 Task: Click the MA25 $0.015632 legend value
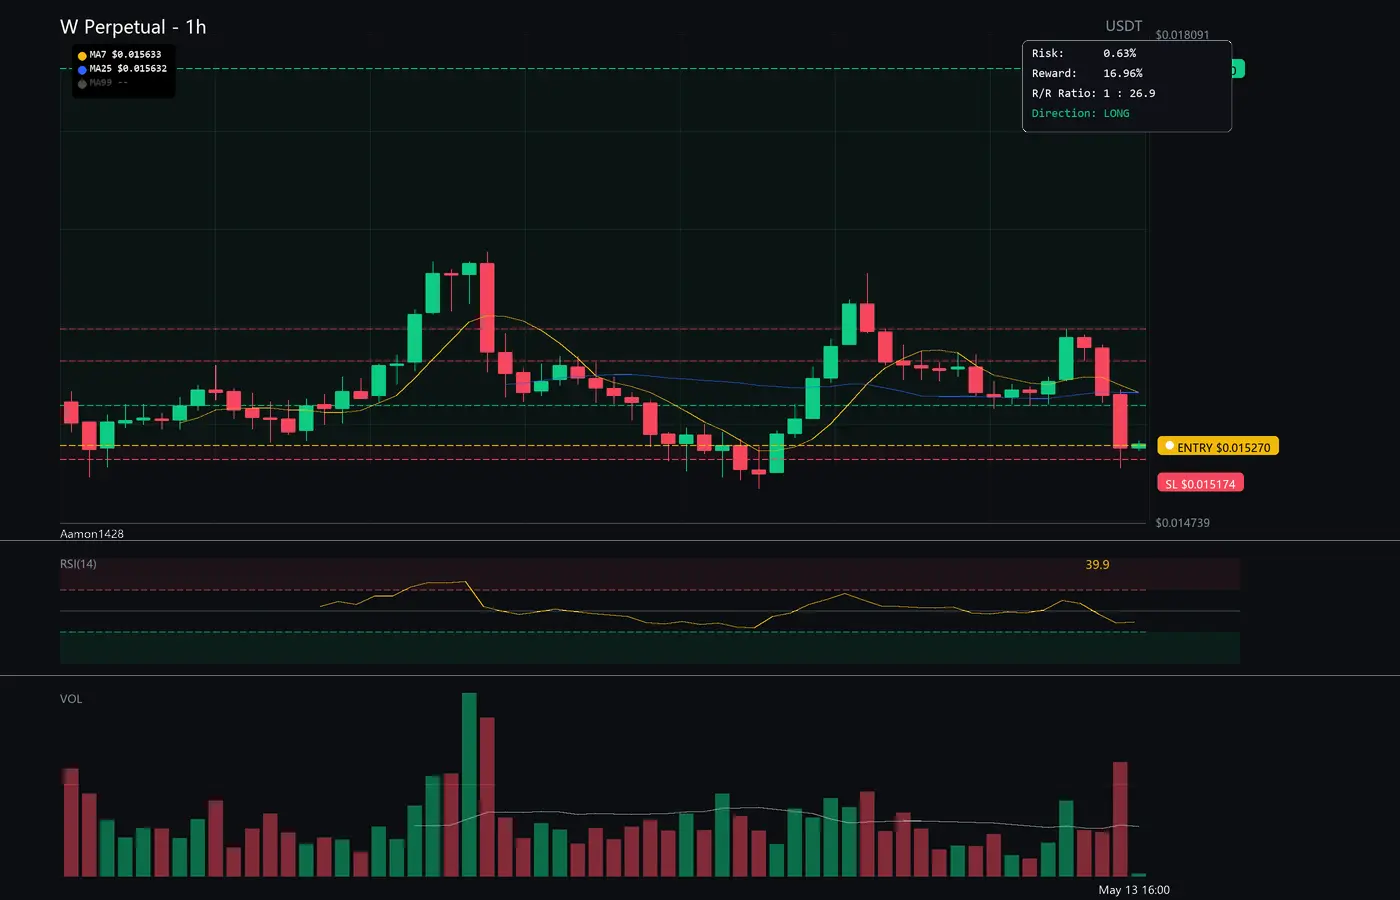(128, 69)
